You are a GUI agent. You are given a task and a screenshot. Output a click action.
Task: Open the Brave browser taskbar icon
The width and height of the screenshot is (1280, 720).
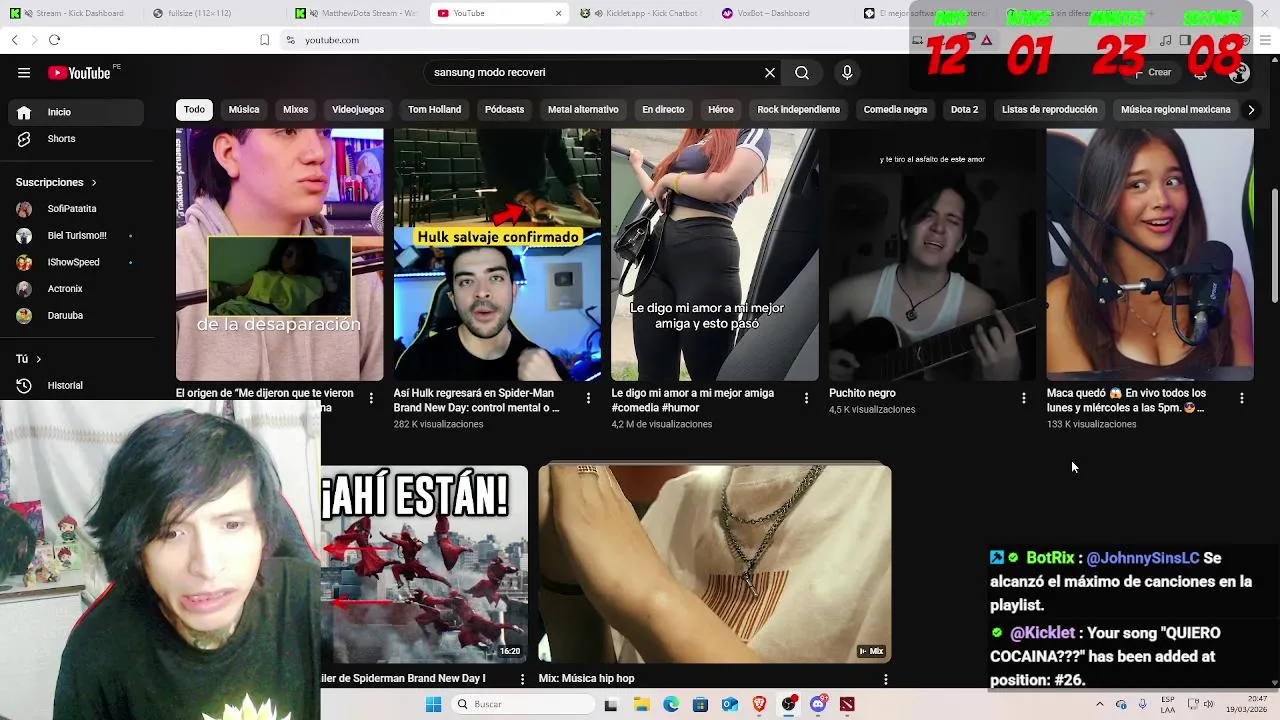click(x=759, y=705)
